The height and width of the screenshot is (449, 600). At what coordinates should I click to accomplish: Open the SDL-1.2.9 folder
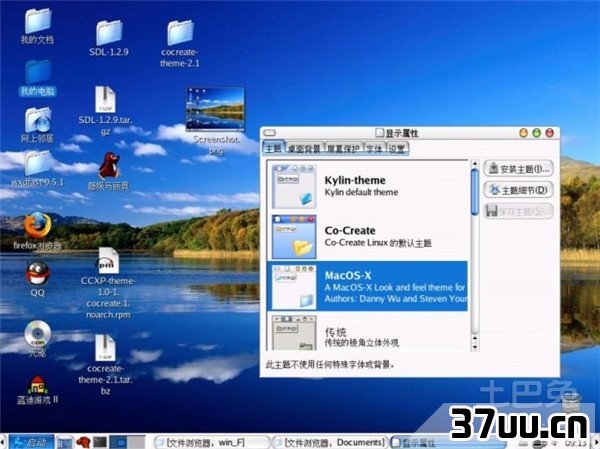pos(106,33)
